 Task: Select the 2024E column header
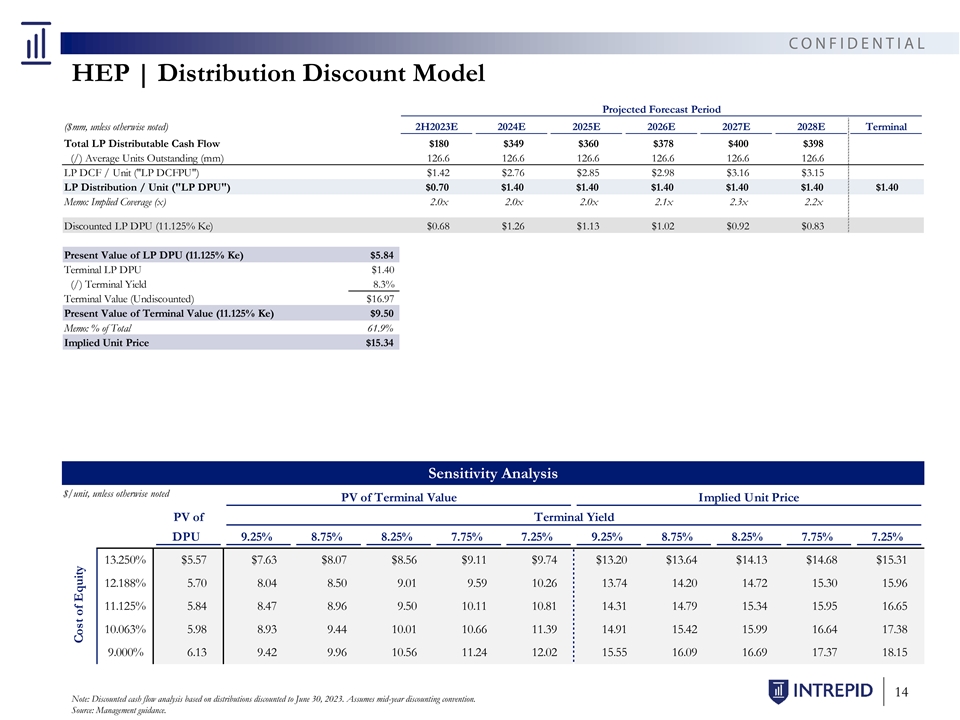pos(511,127)
